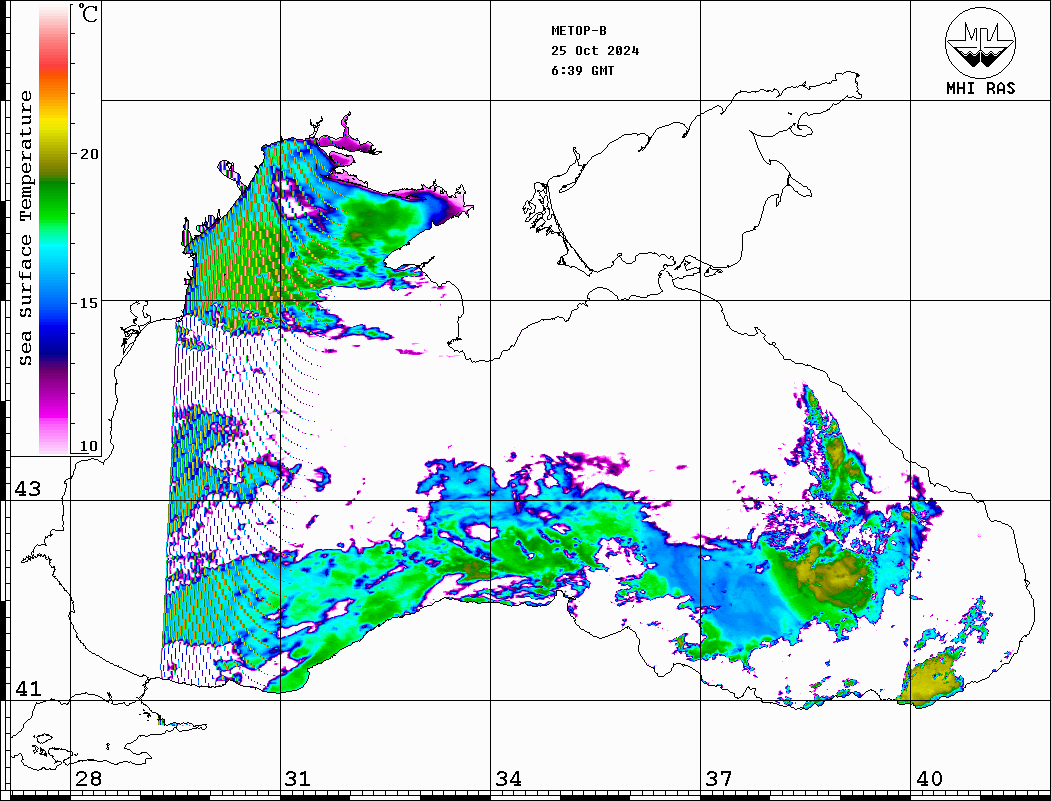The image size is (1051, 801).
Task: Select the 'METOP-B' satellite label
Action: 578,31
